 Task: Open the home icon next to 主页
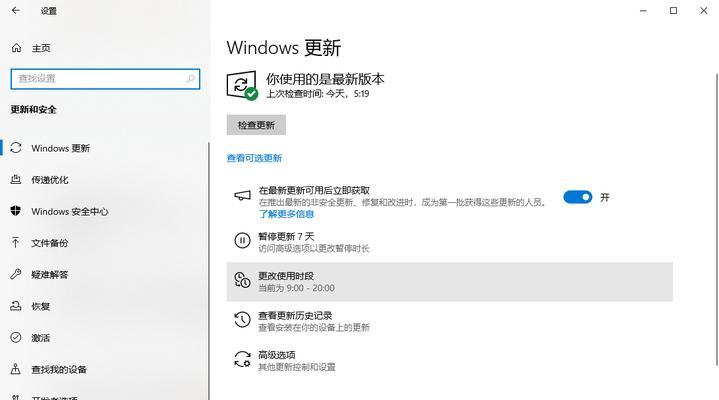17,48
